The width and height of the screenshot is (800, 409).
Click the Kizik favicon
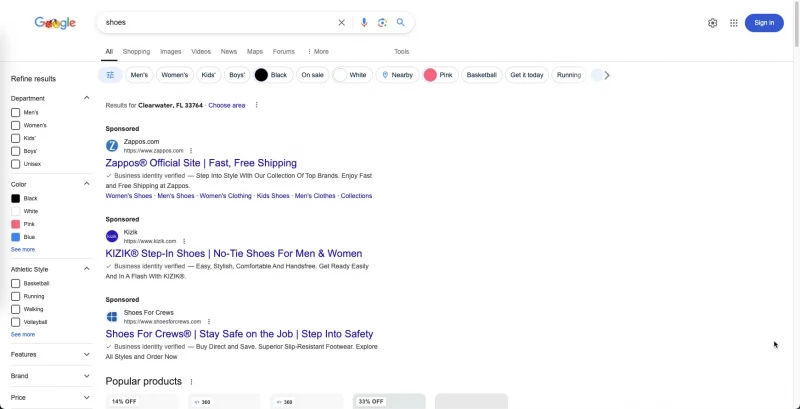coord(112,236)
